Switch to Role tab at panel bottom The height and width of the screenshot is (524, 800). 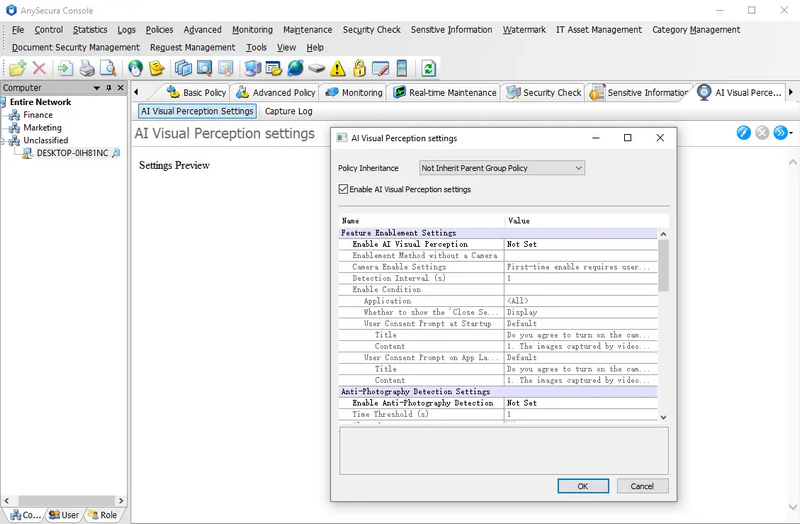(103, 515)
